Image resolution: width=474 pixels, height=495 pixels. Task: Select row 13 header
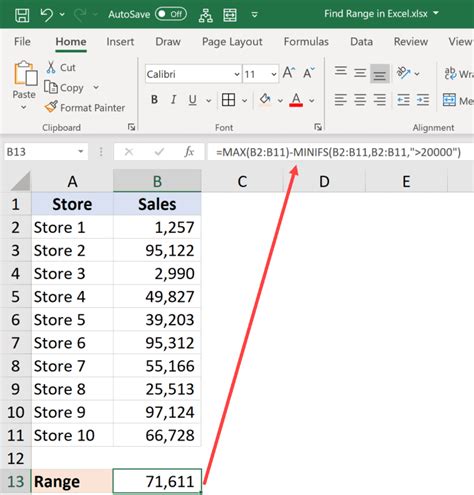[x=15, y=481]
